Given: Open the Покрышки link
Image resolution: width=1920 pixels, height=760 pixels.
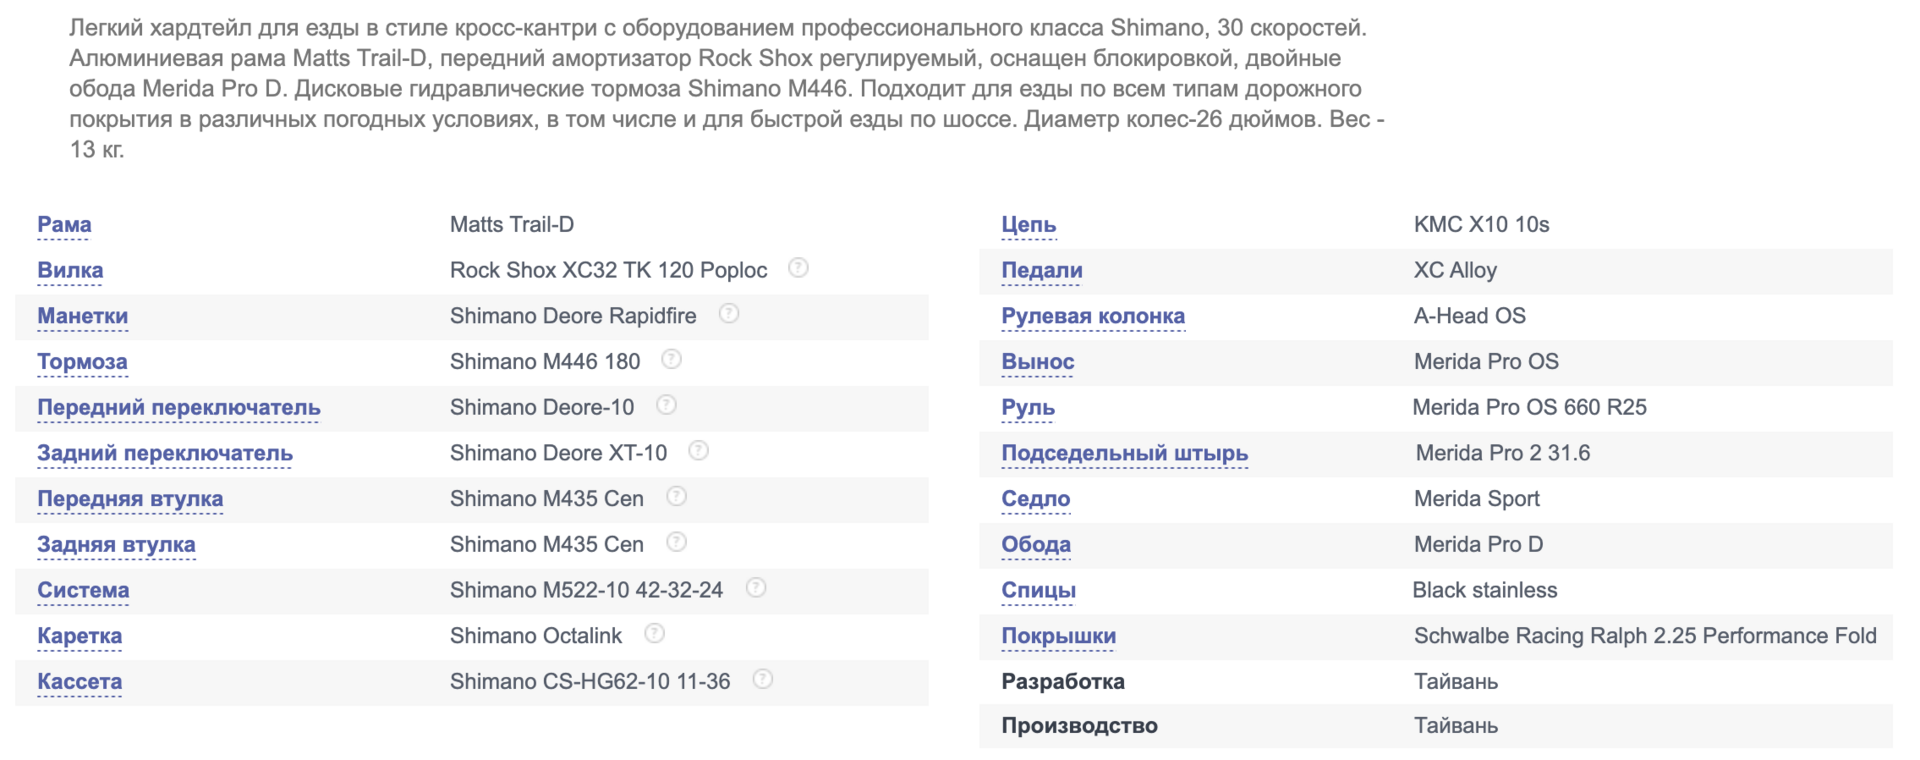Looking at the screenshot, I should pyautogui.click(x=1059, y=637).
